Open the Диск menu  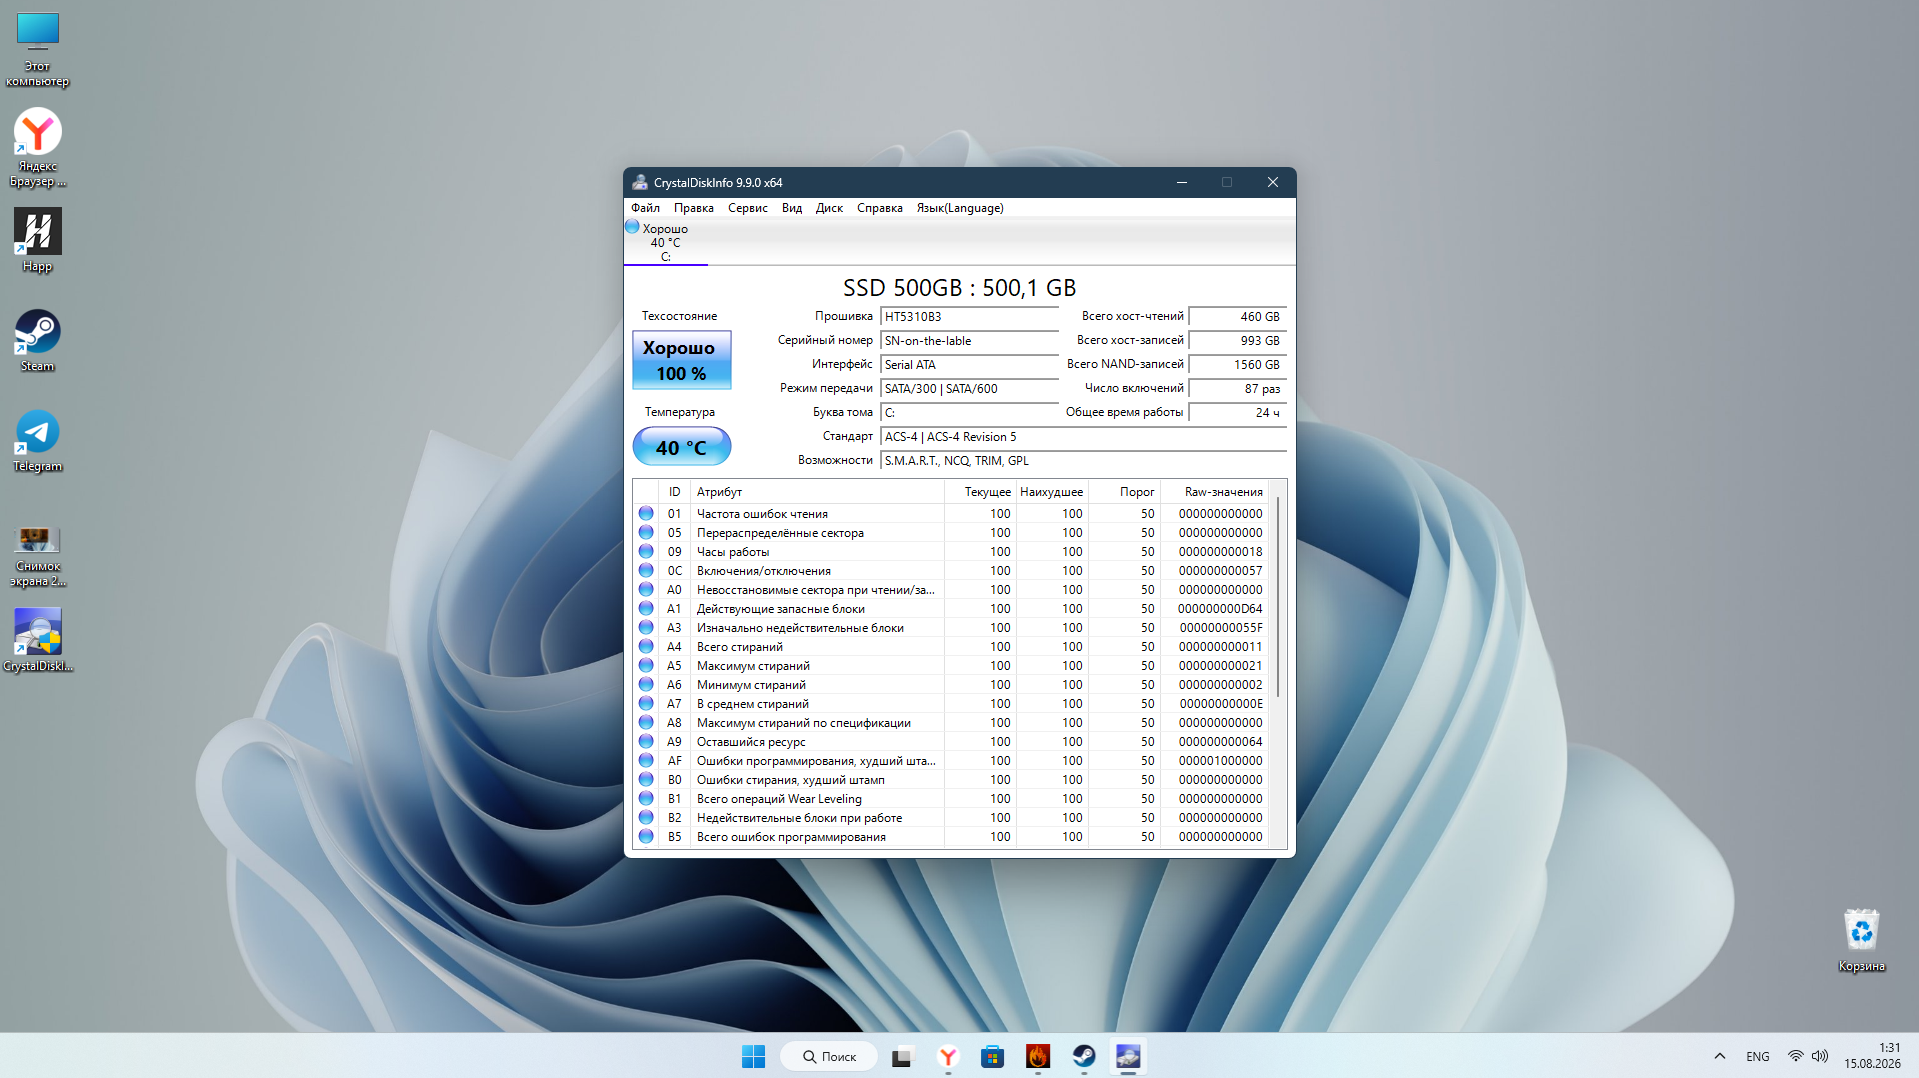829,208
